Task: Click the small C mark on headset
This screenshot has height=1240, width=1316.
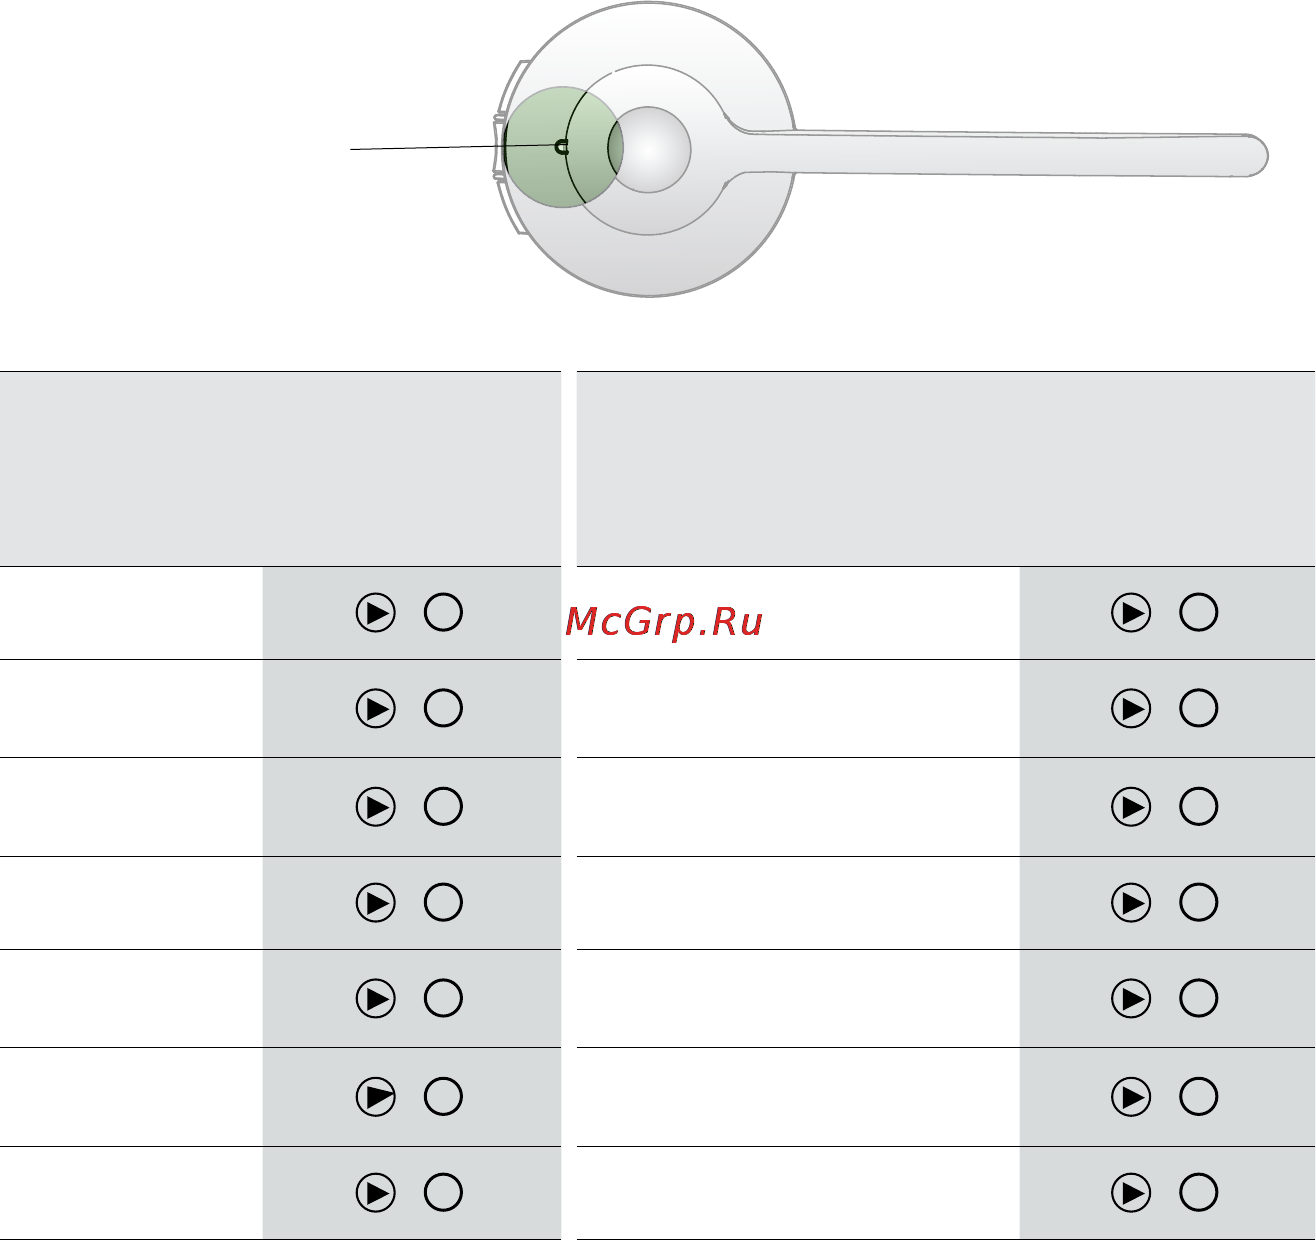Action: coord(562,147)
